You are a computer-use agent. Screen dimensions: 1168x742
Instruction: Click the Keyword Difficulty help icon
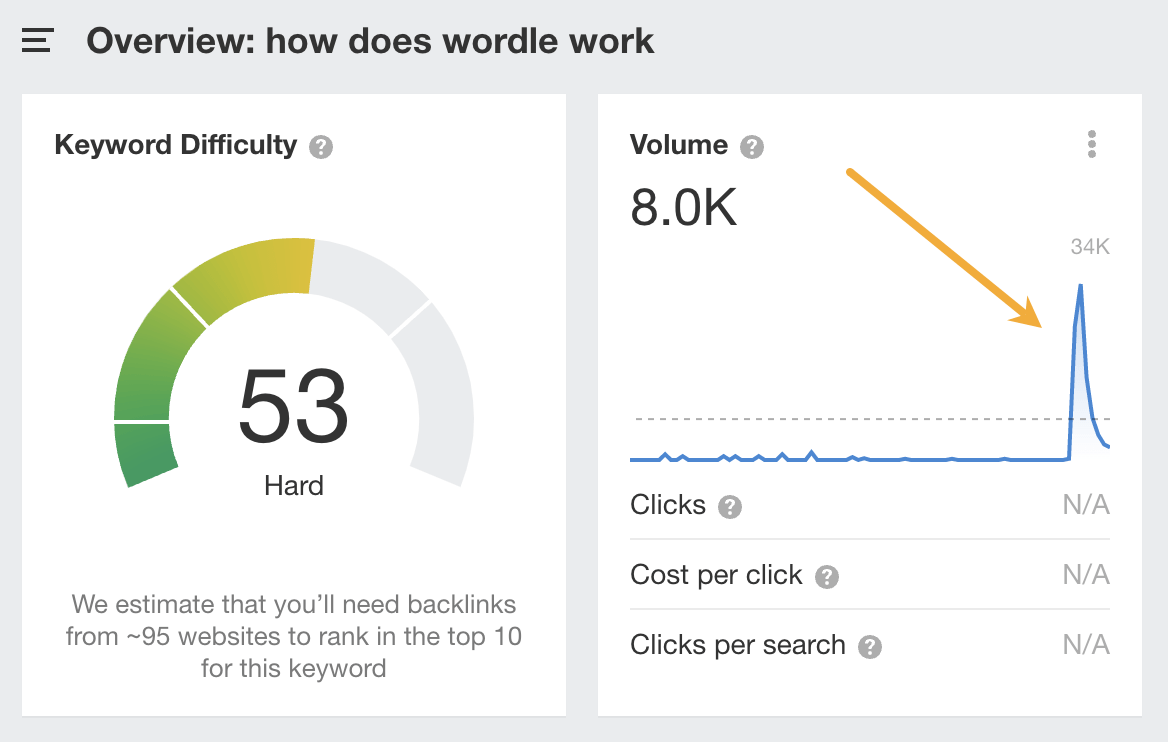319,146
